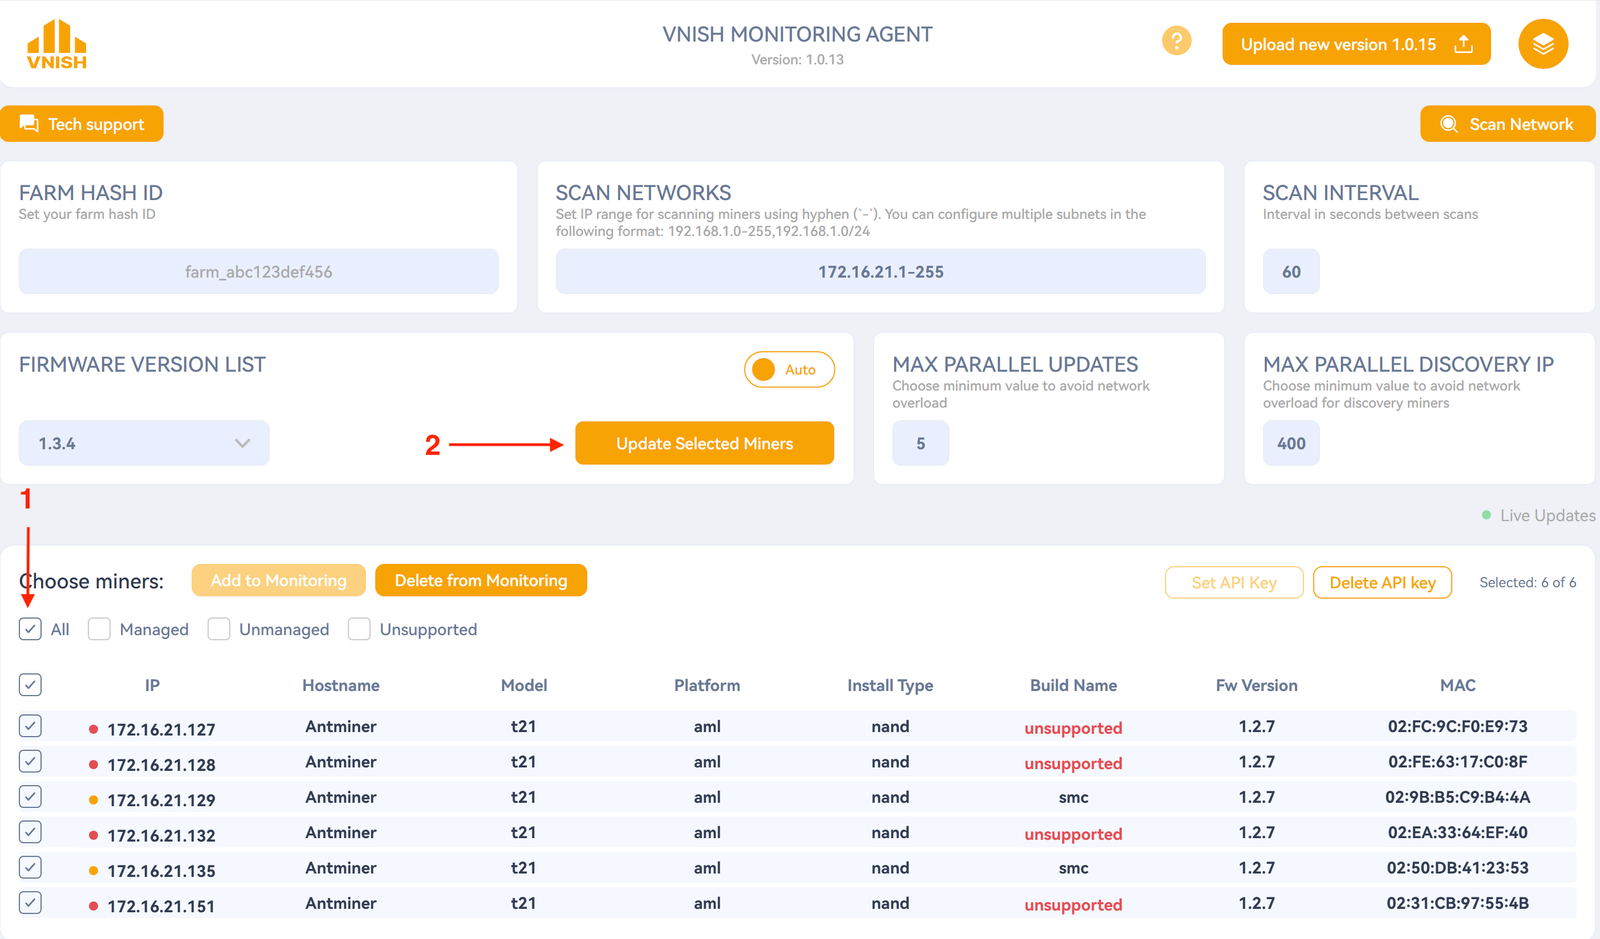Click Delete API key button
1600x939 pixels.
click(x=1382, y=582)
